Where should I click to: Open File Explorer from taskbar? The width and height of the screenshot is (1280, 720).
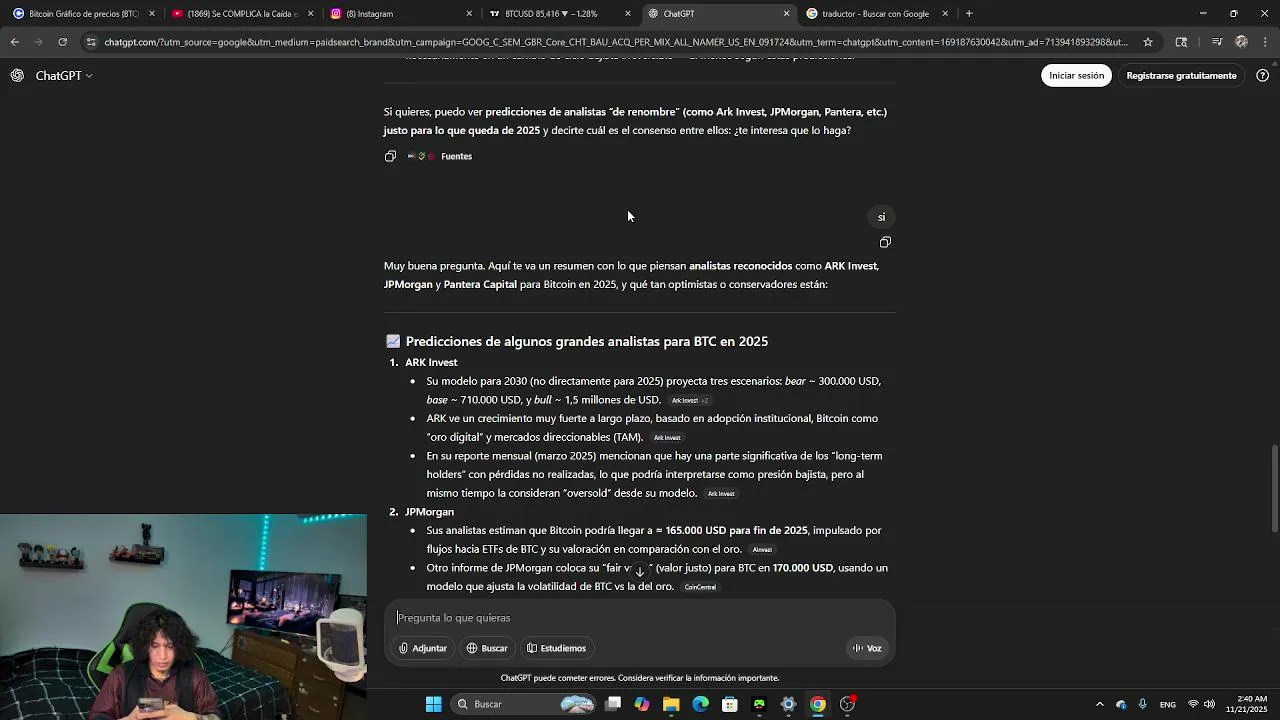[671, 704]
